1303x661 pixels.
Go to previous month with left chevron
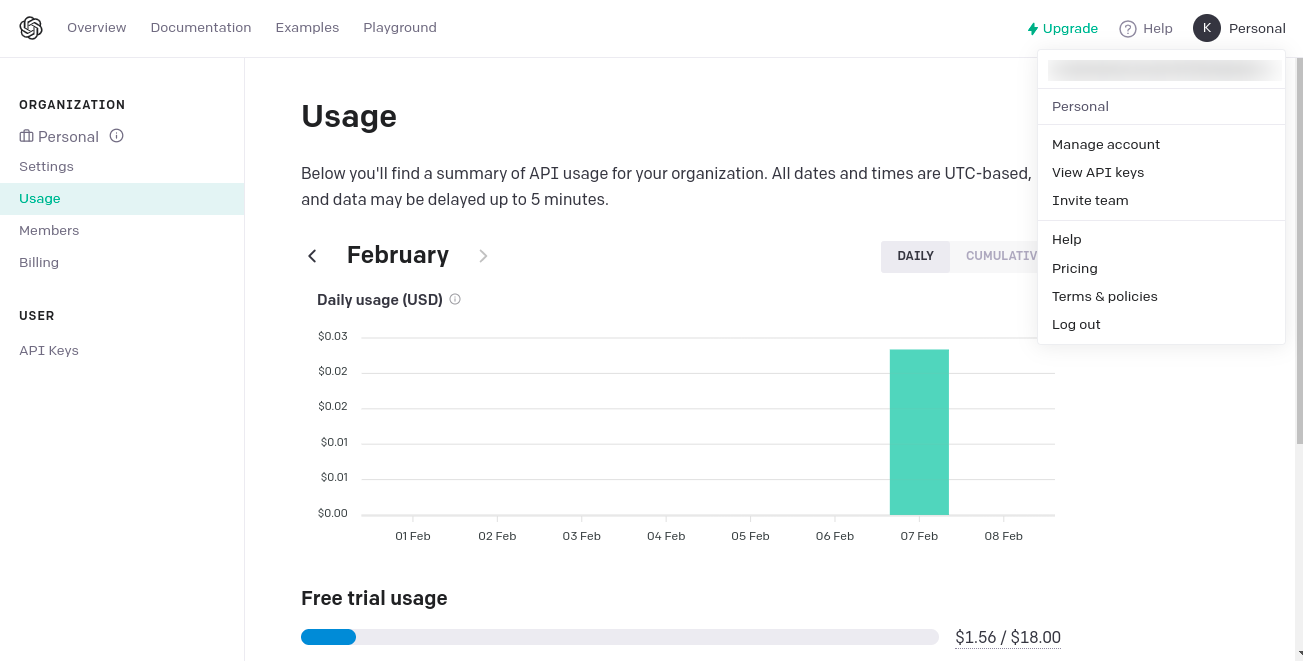pyautogui.click(x=312, y=256)
